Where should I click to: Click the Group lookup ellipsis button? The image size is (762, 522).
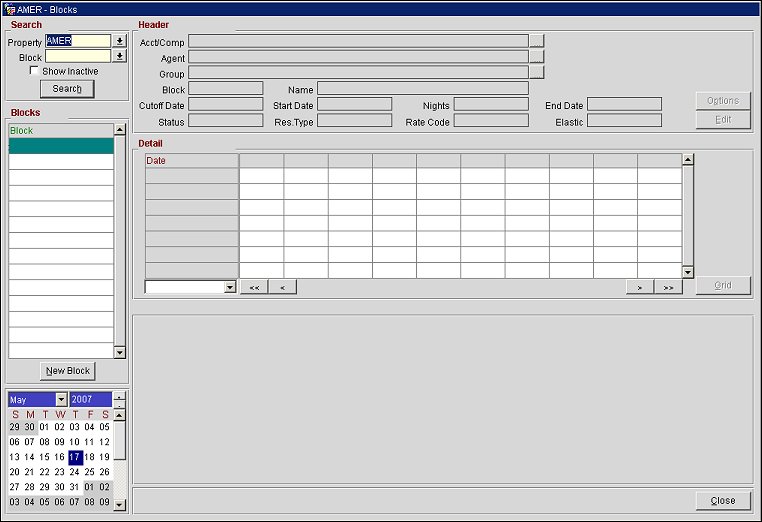pos(537,72)
